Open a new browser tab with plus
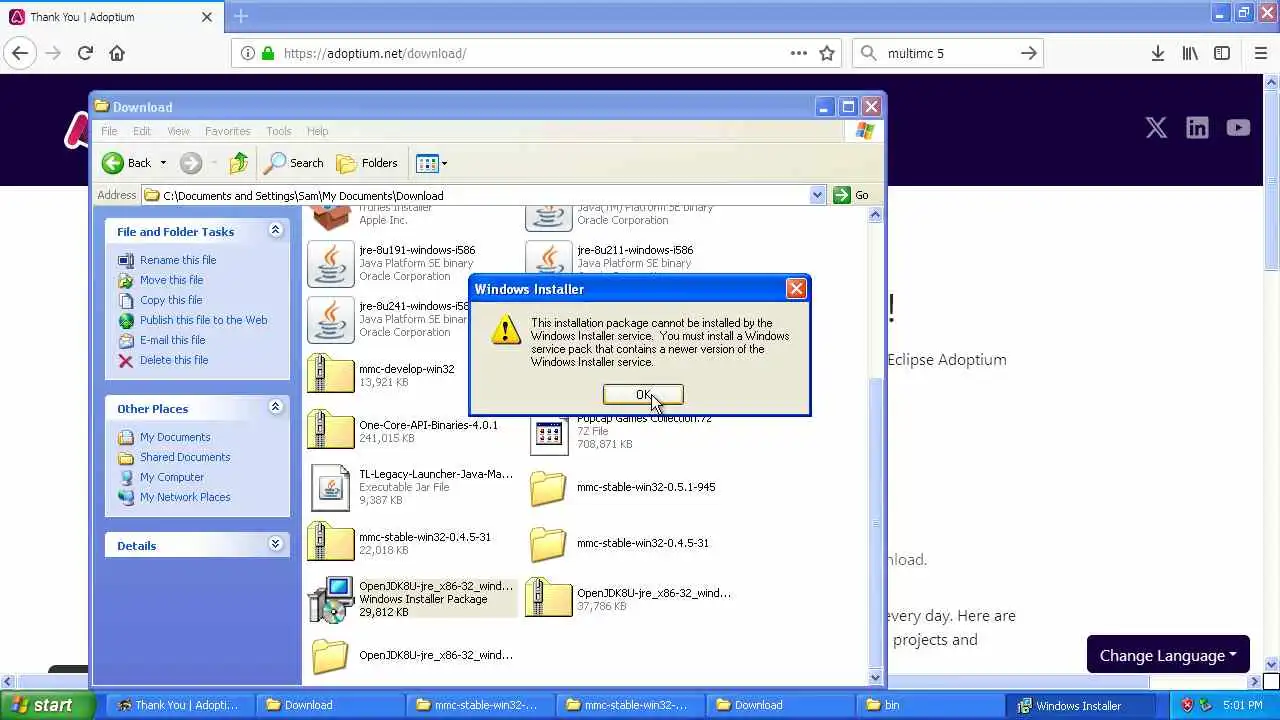1280x720 pixels. point(241,16)
